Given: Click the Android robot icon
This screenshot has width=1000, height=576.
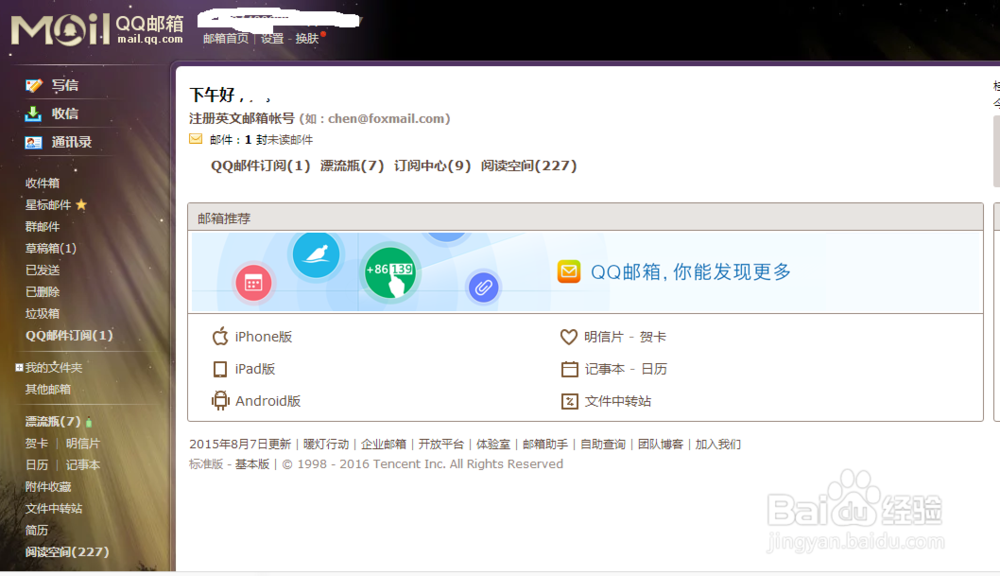Looking at the screenshot, I should 220,401.
